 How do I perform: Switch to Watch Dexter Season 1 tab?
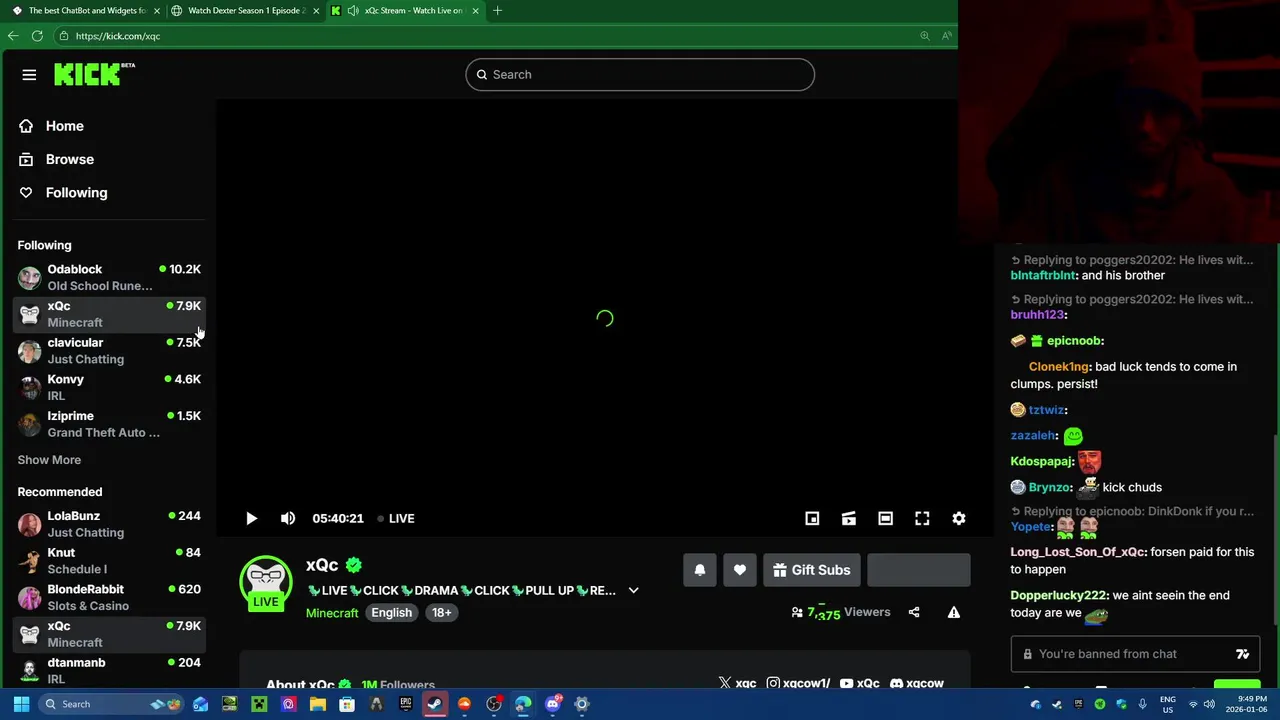244,10
